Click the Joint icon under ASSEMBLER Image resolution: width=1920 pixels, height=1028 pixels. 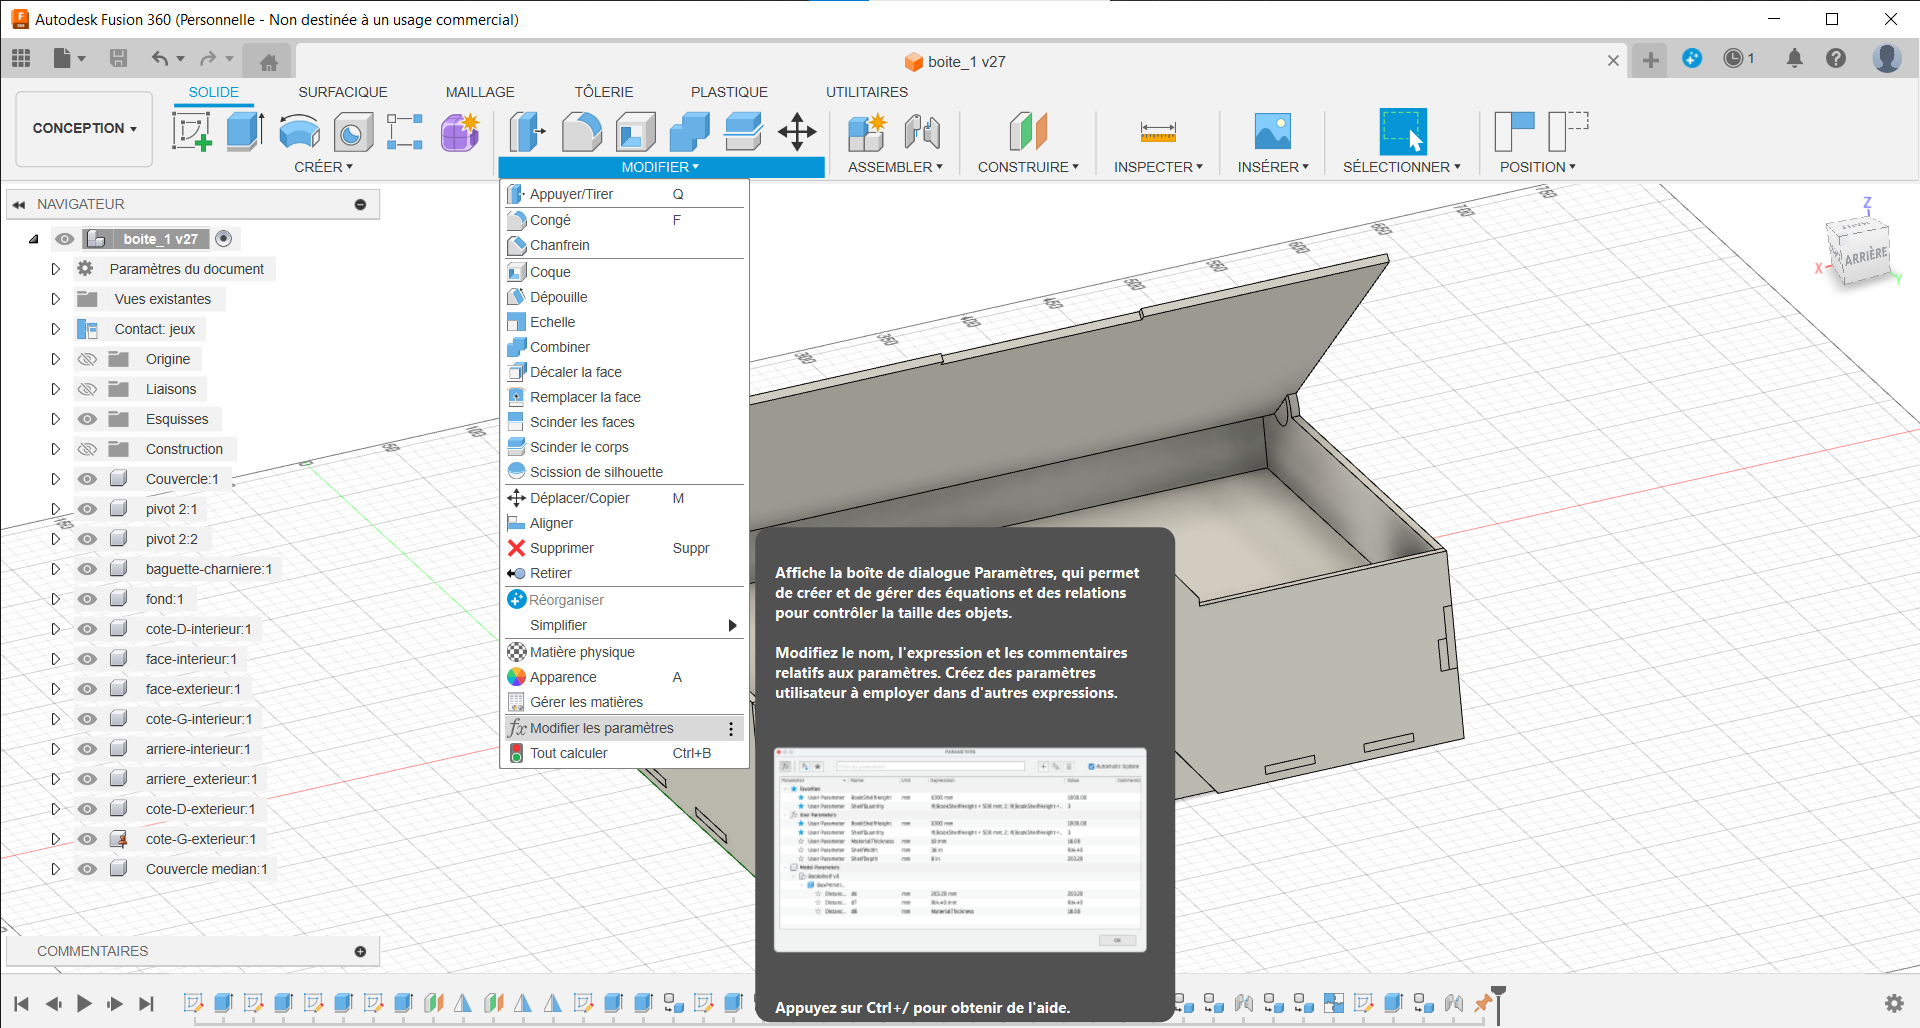[922, 131]
